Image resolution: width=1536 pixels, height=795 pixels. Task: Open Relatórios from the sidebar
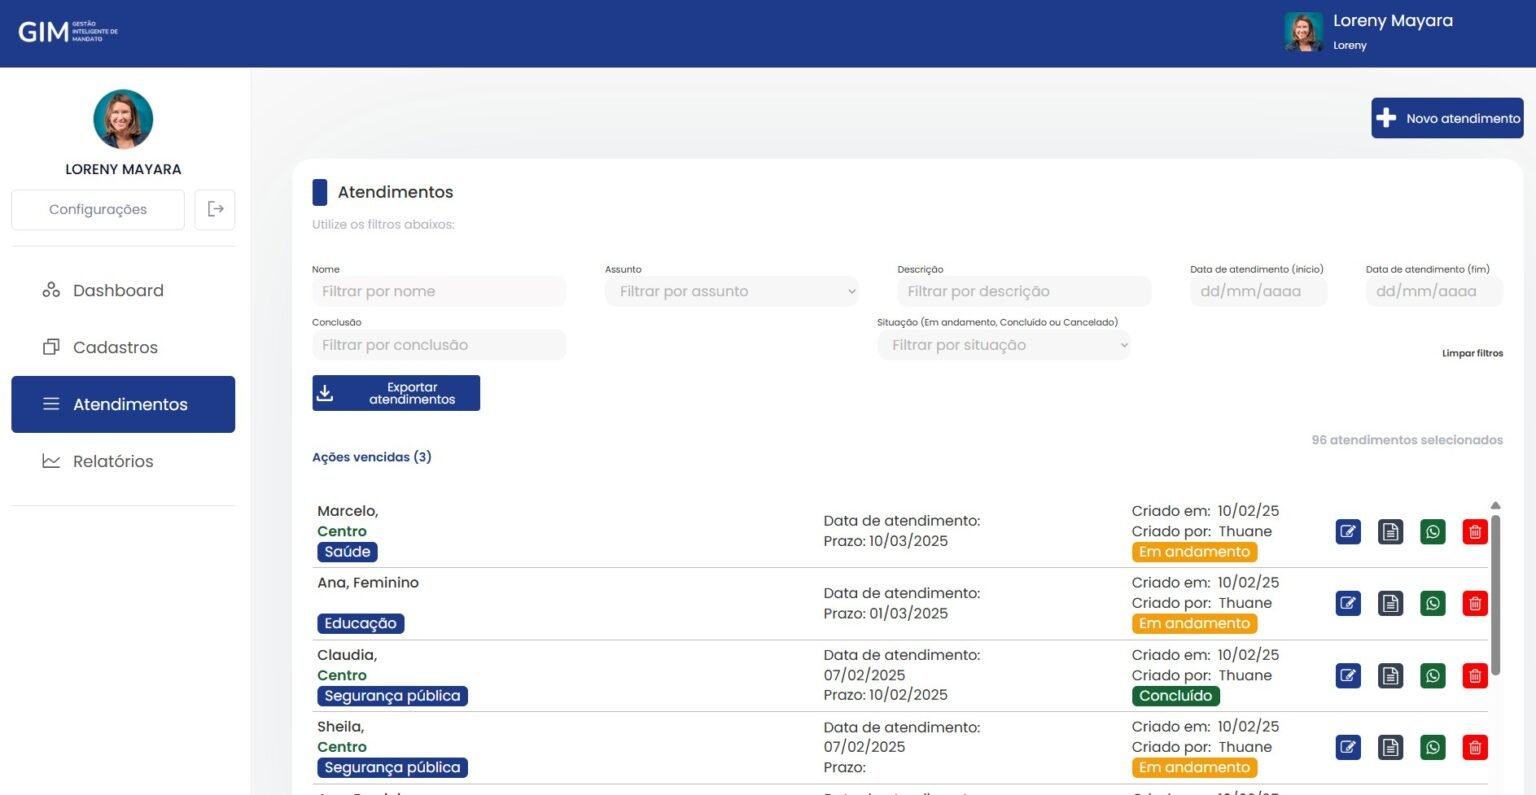tap(113, 462)
